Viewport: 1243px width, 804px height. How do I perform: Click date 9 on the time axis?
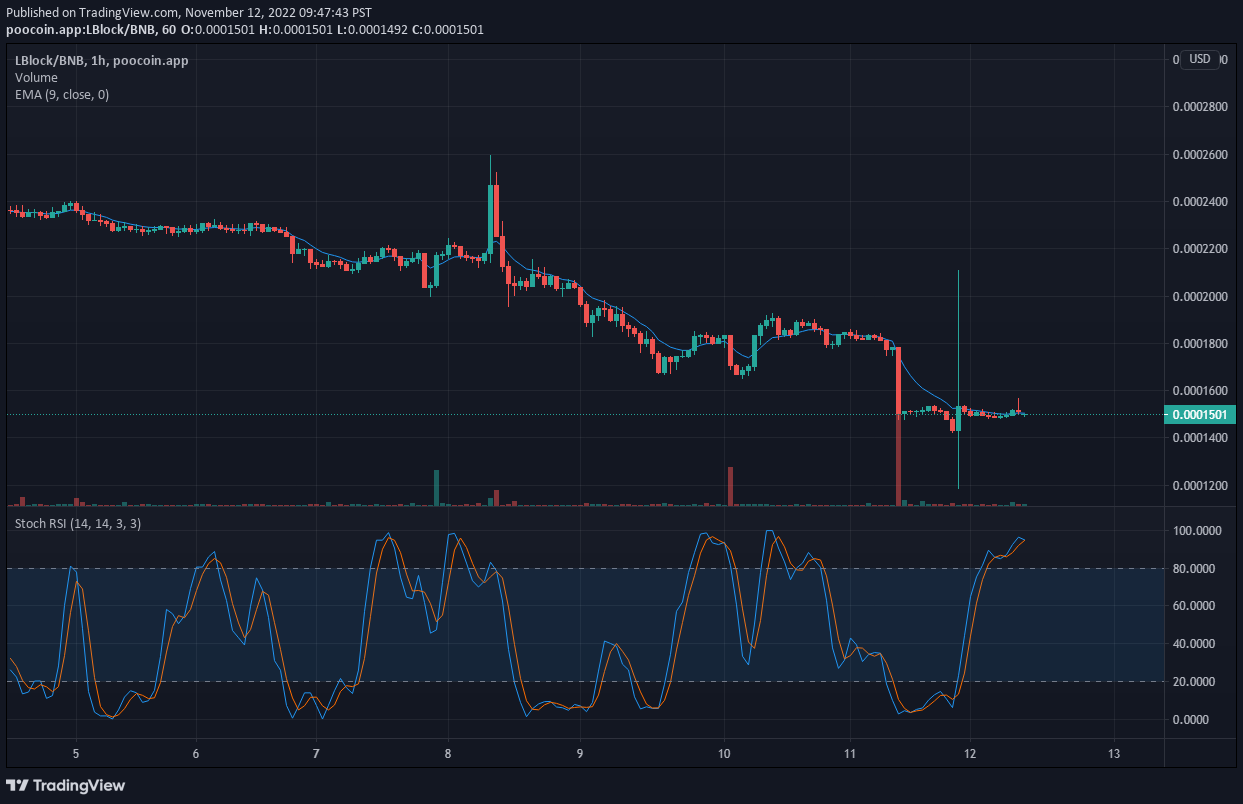click(x=580, y=753)
